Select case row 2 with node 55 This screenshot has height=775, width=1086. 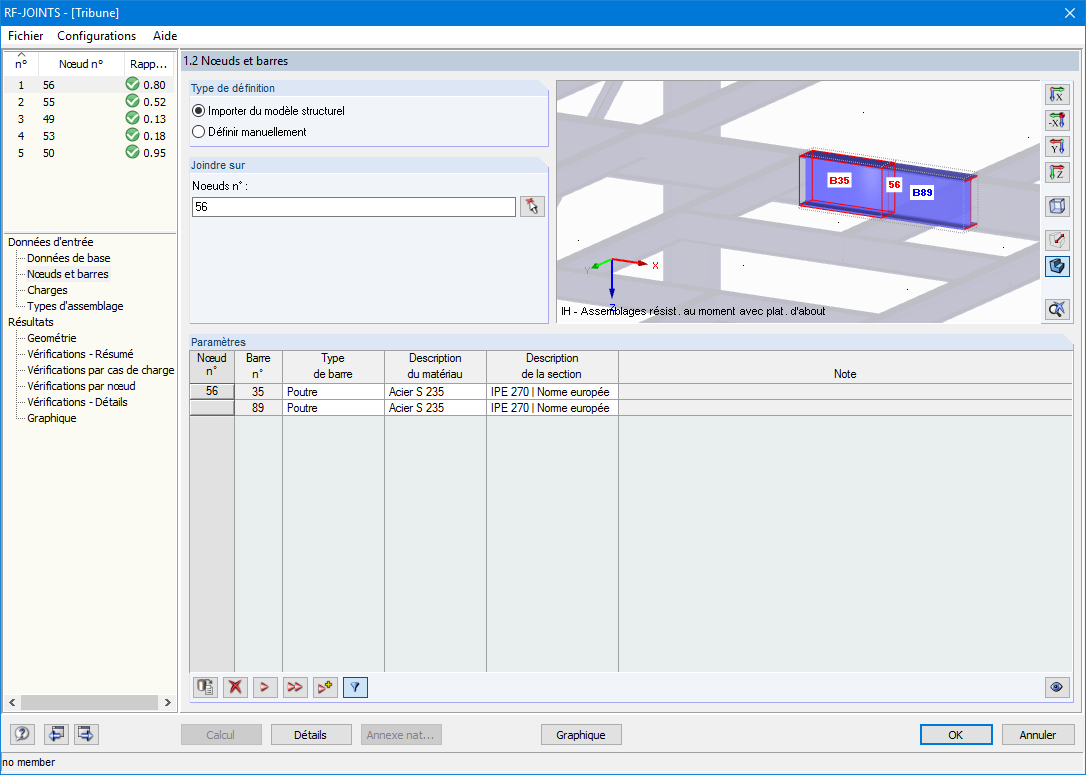coord(89,102)
